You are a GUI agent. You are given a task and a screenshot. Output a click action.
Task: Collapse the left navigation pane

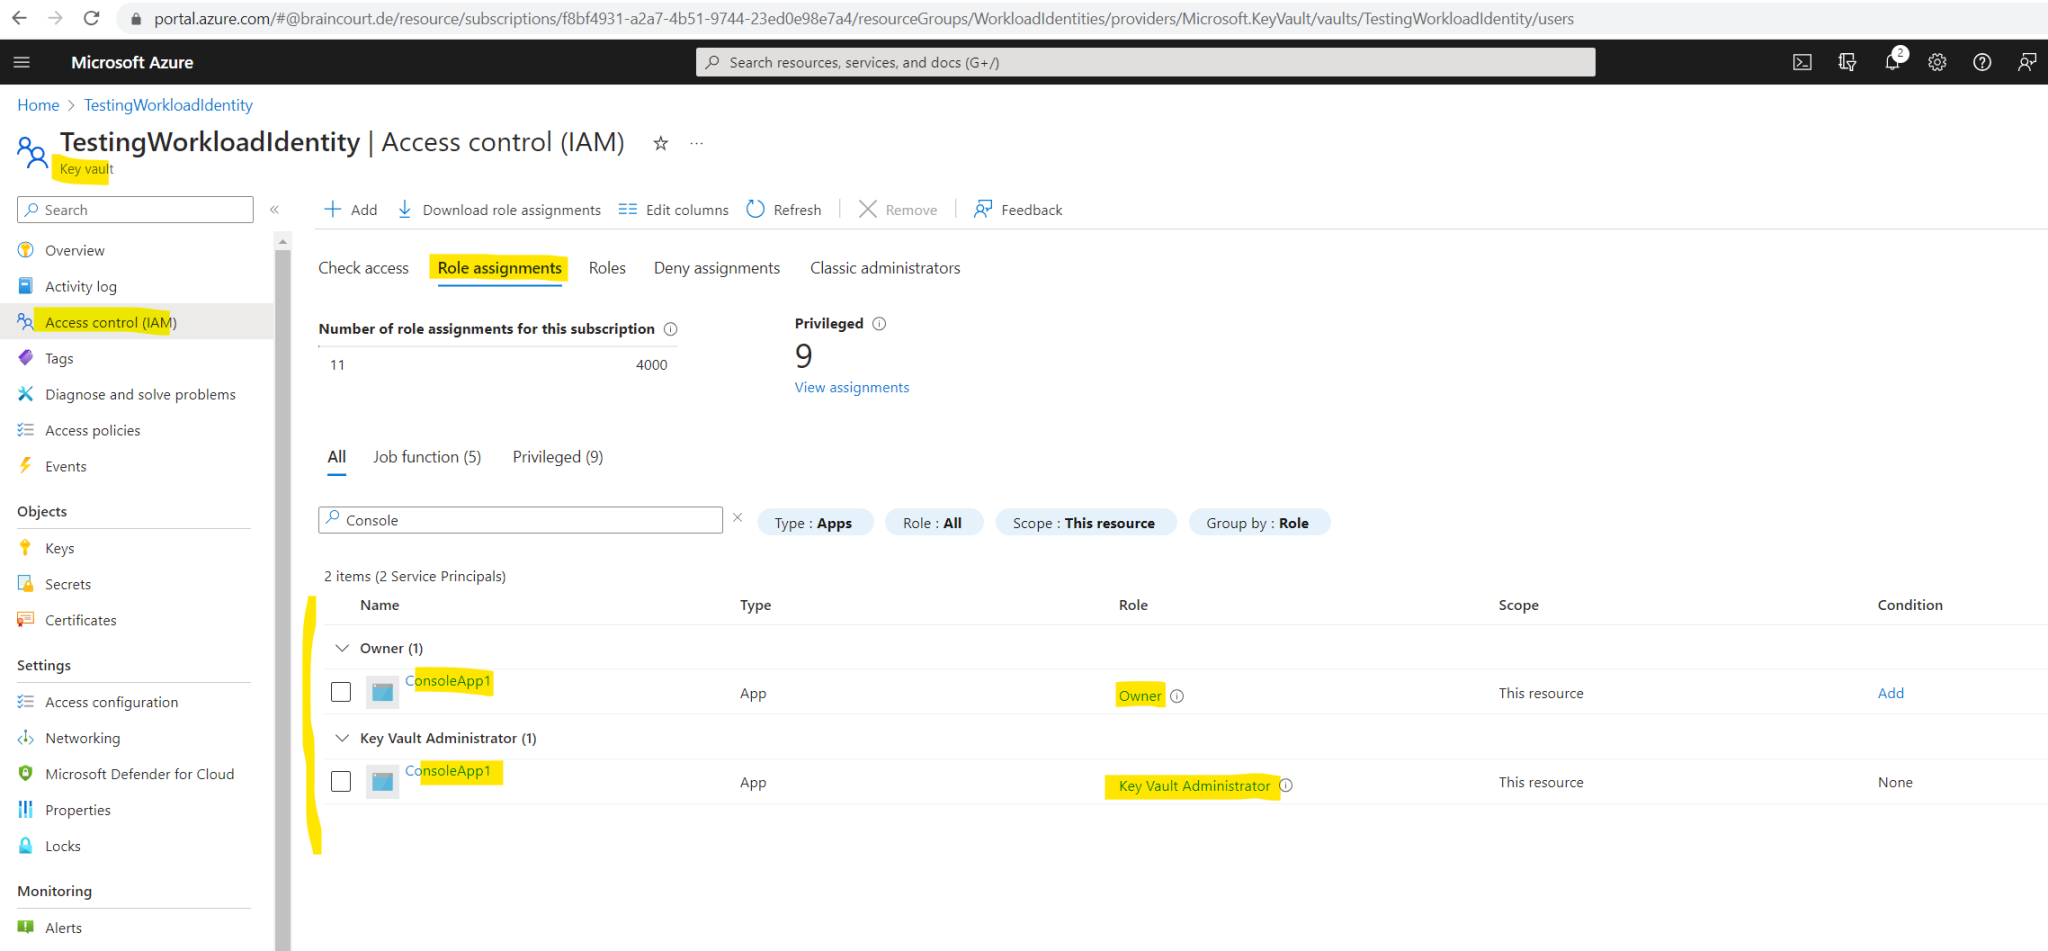[x=275, y=209]
